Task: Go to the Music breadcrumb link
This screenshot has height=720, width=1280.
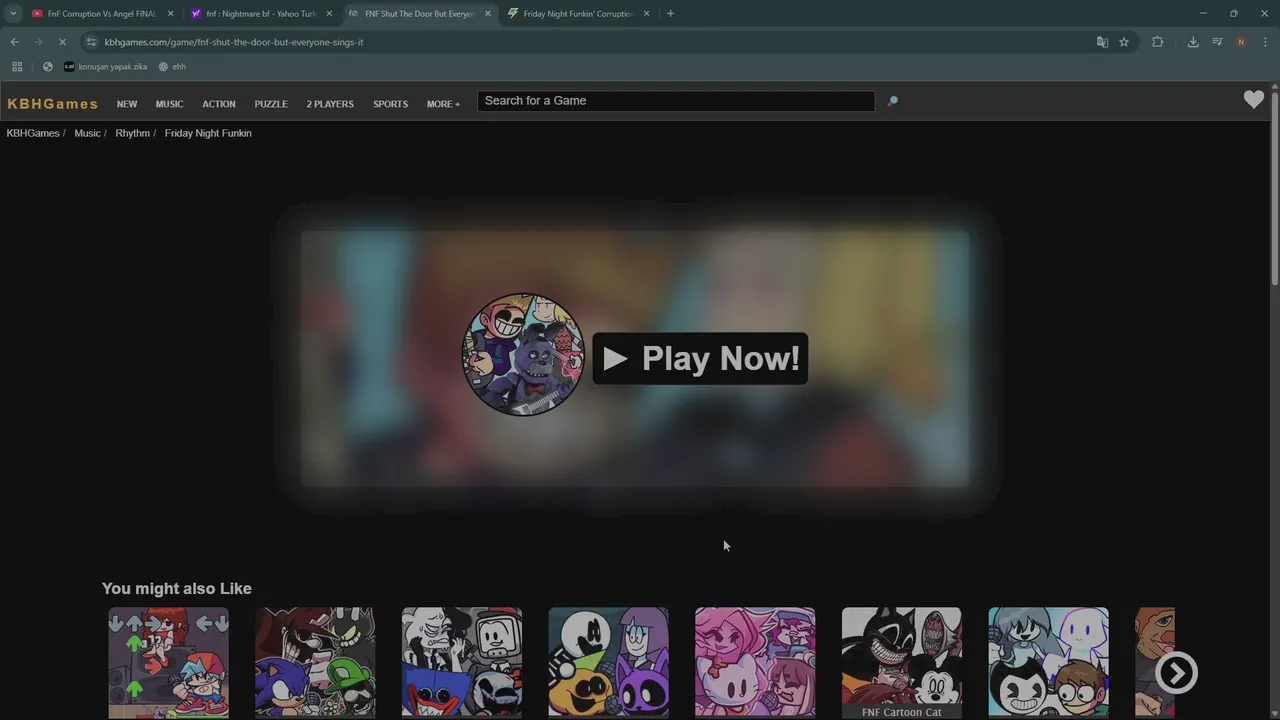Action: (87, 133)
